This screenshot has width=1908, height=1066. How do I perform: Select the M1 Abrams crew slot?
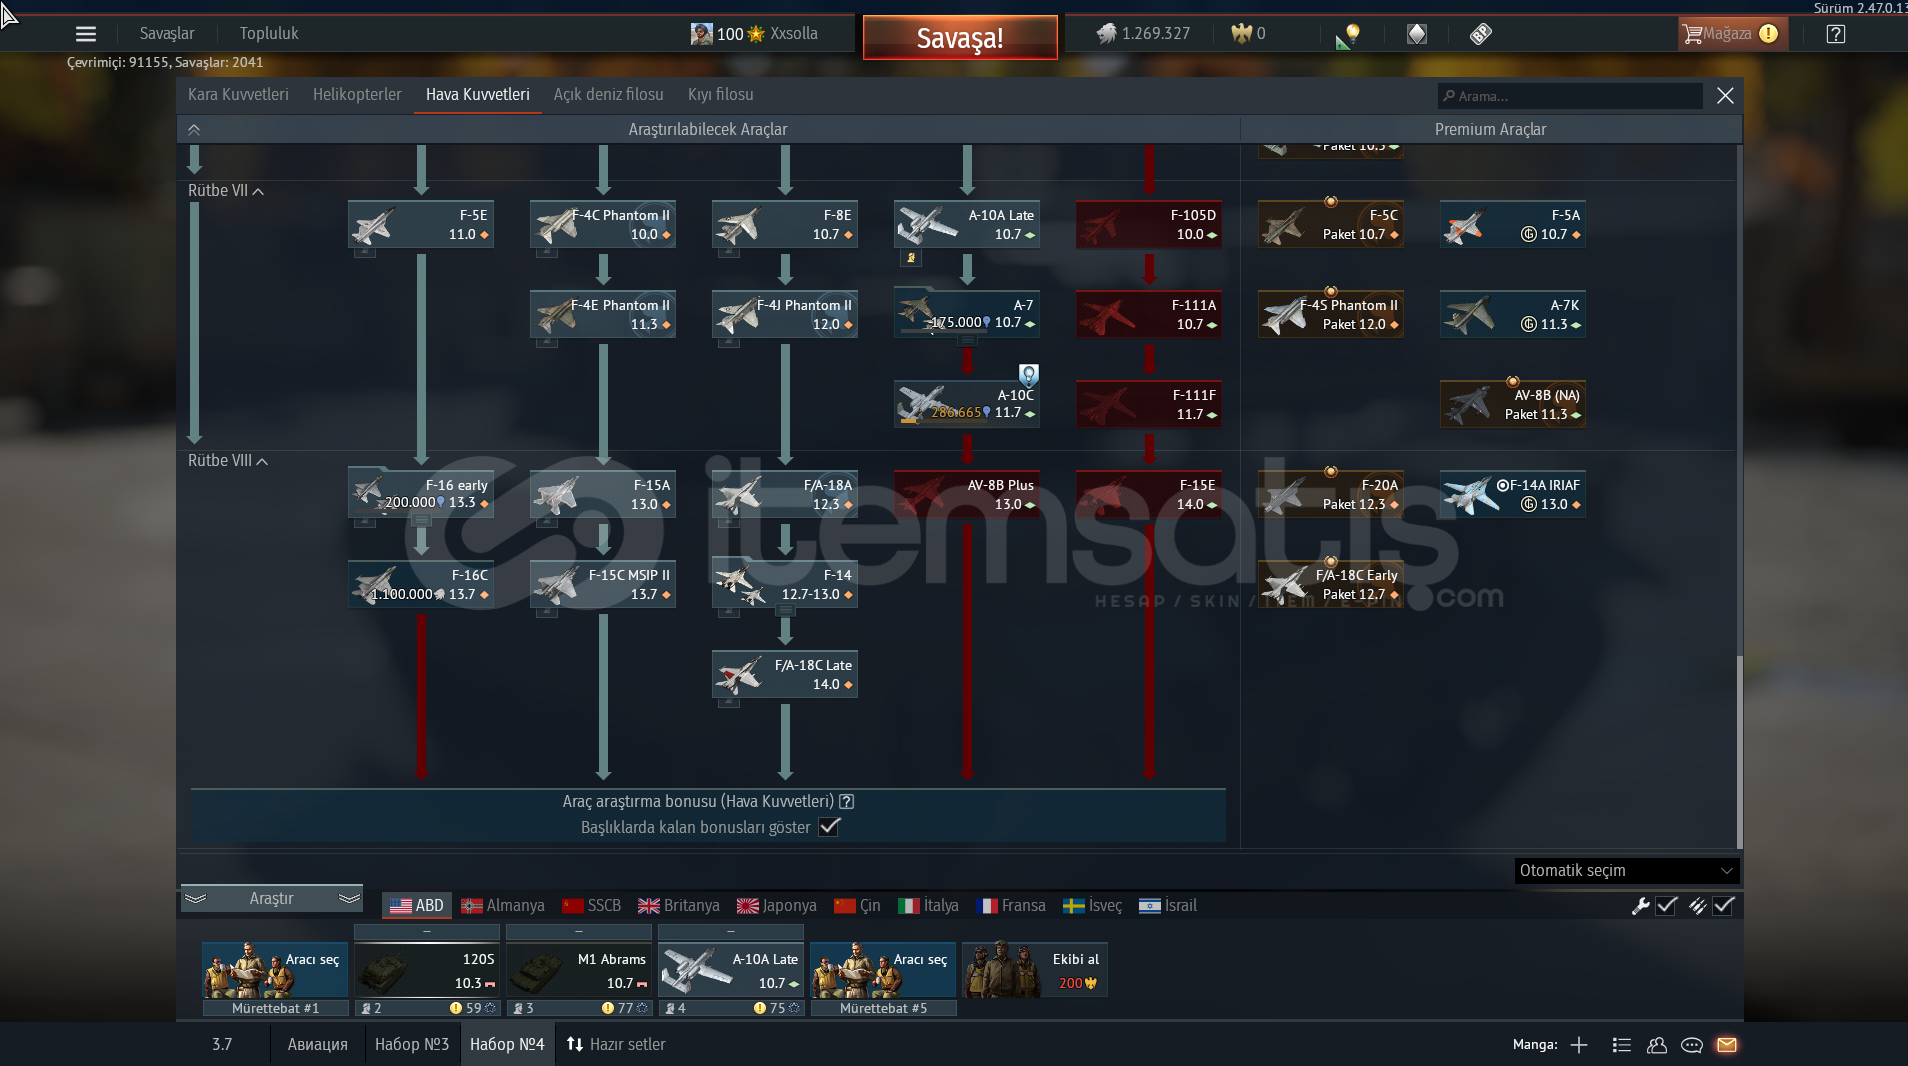click(579, 970)
